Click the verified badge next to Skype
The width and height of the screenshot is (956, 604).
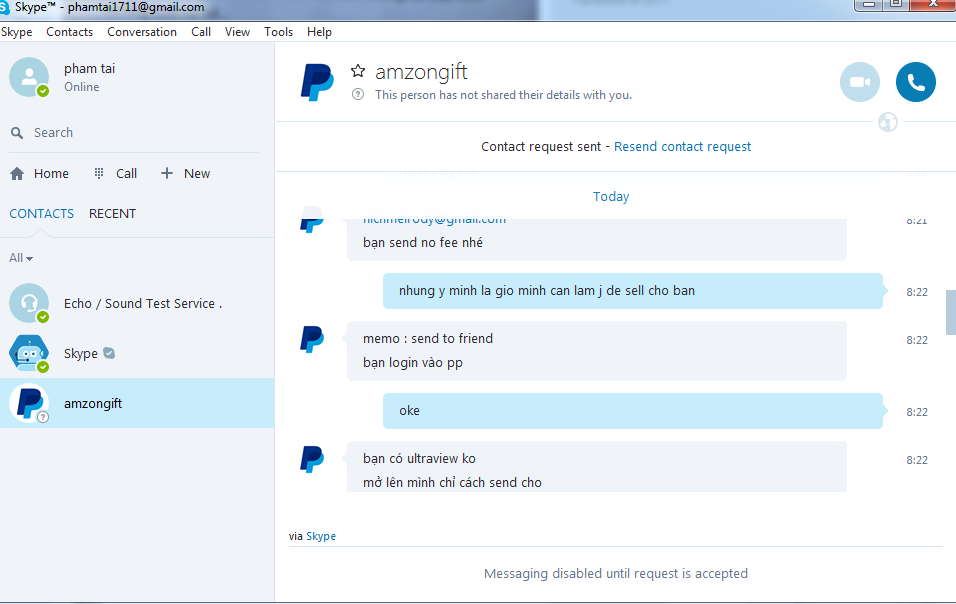click(109, 353)
